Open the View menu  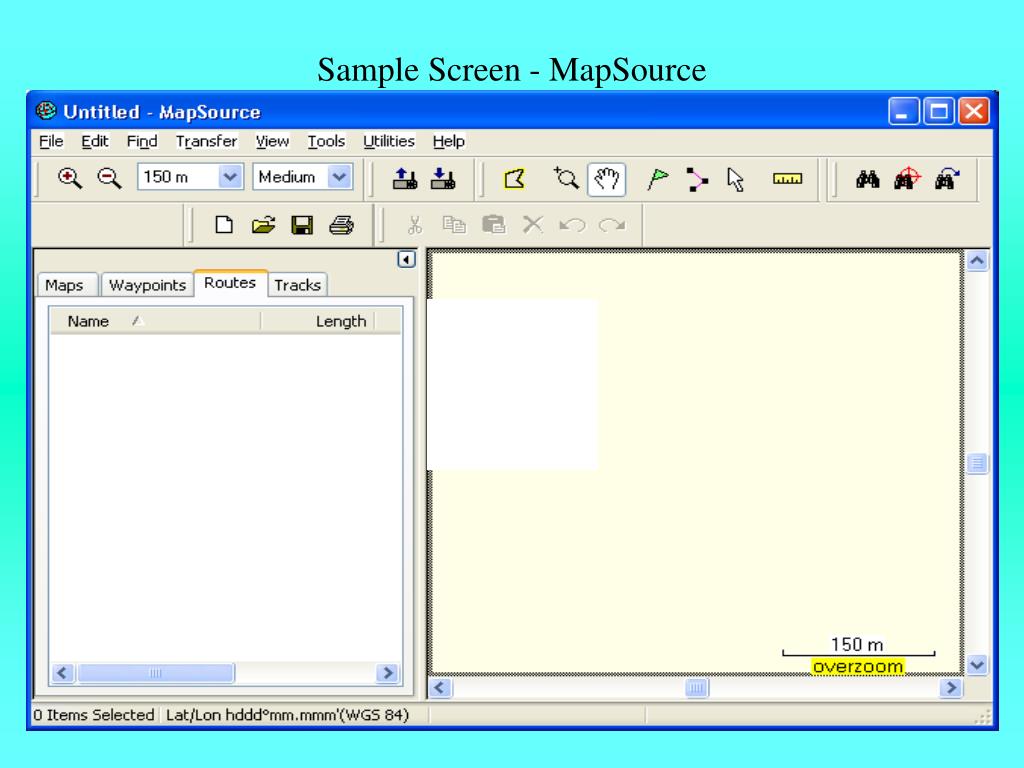(272, 141)
